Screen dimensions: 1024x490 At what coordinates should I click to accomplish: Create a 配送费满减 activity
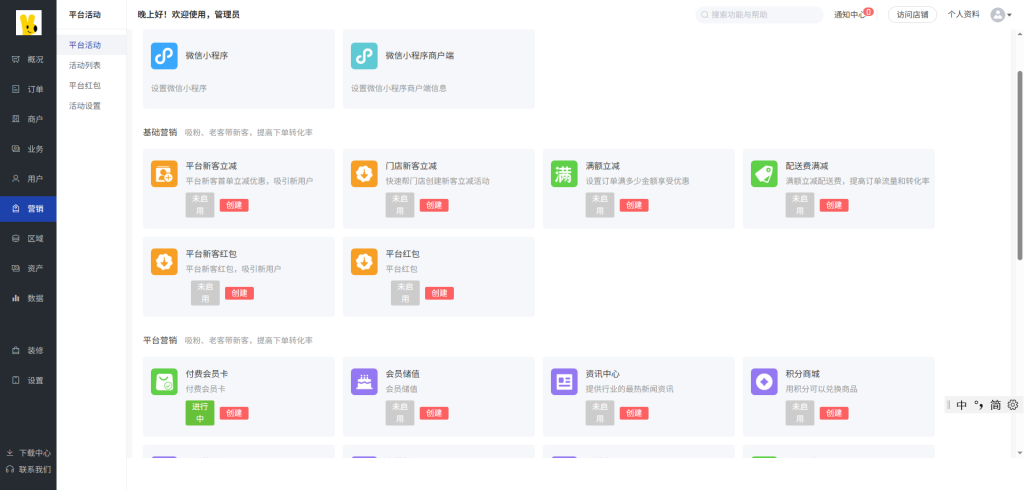834,205
